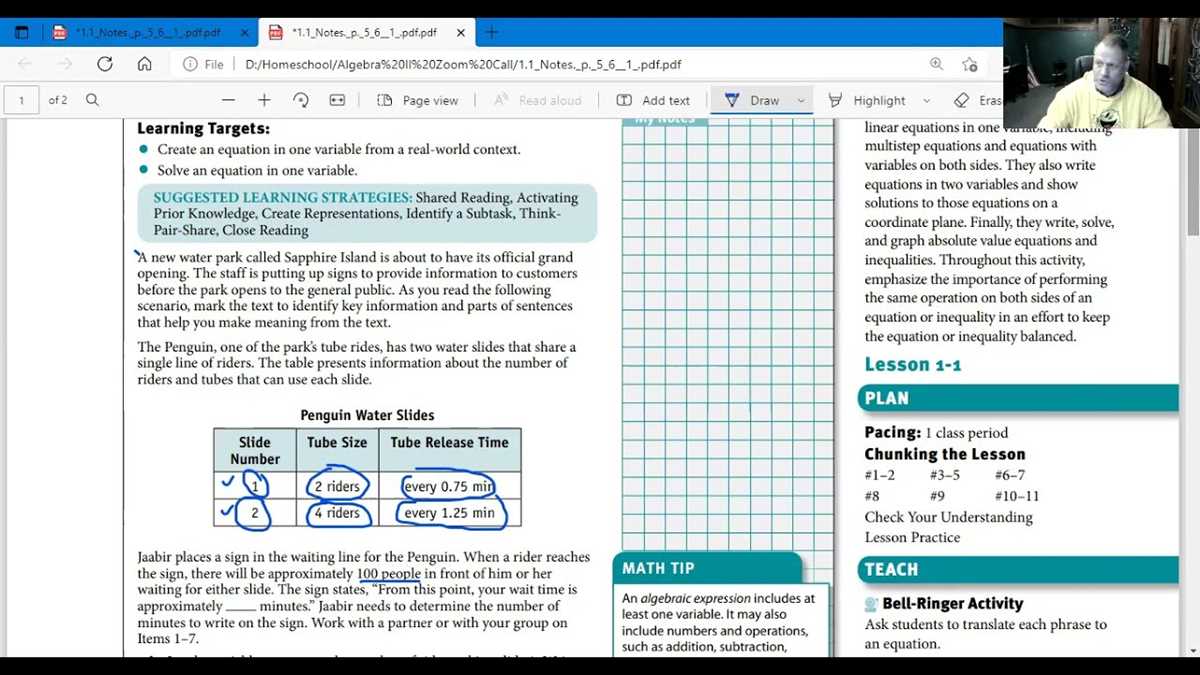Image resolution: width=1200 pixels, height=675 pixels.
Task: Click the 'Learning Targets:' heading
Action: click(x=203, y=128)
